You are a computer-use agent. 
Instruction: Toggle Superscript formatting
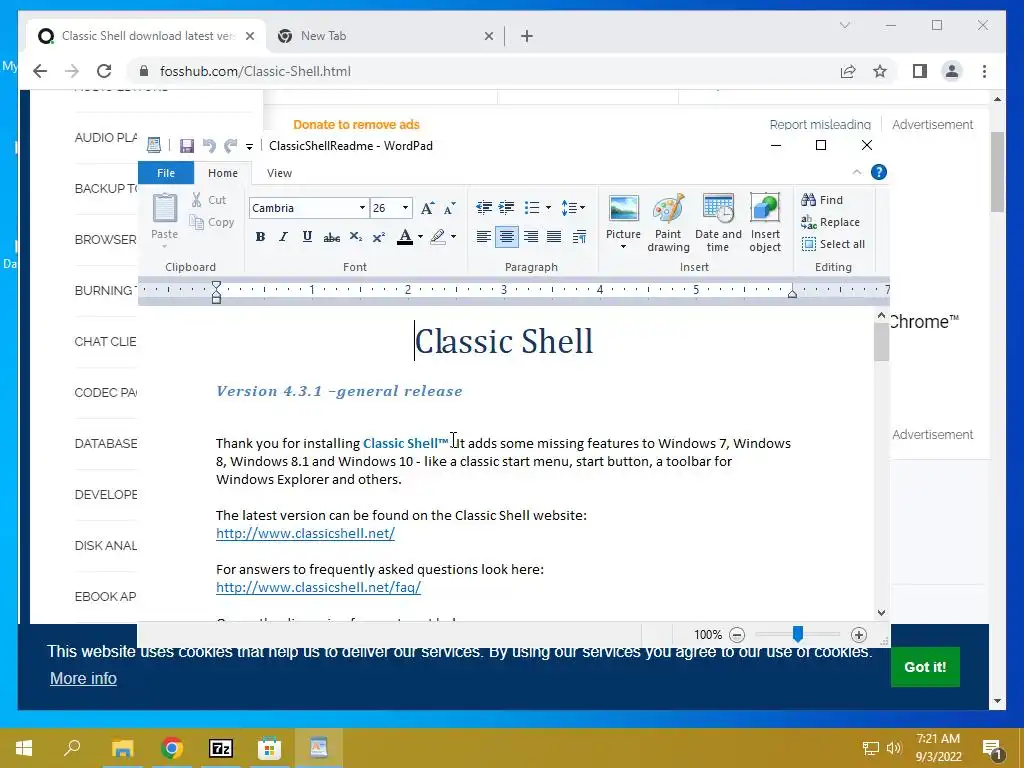coord(379,236)
